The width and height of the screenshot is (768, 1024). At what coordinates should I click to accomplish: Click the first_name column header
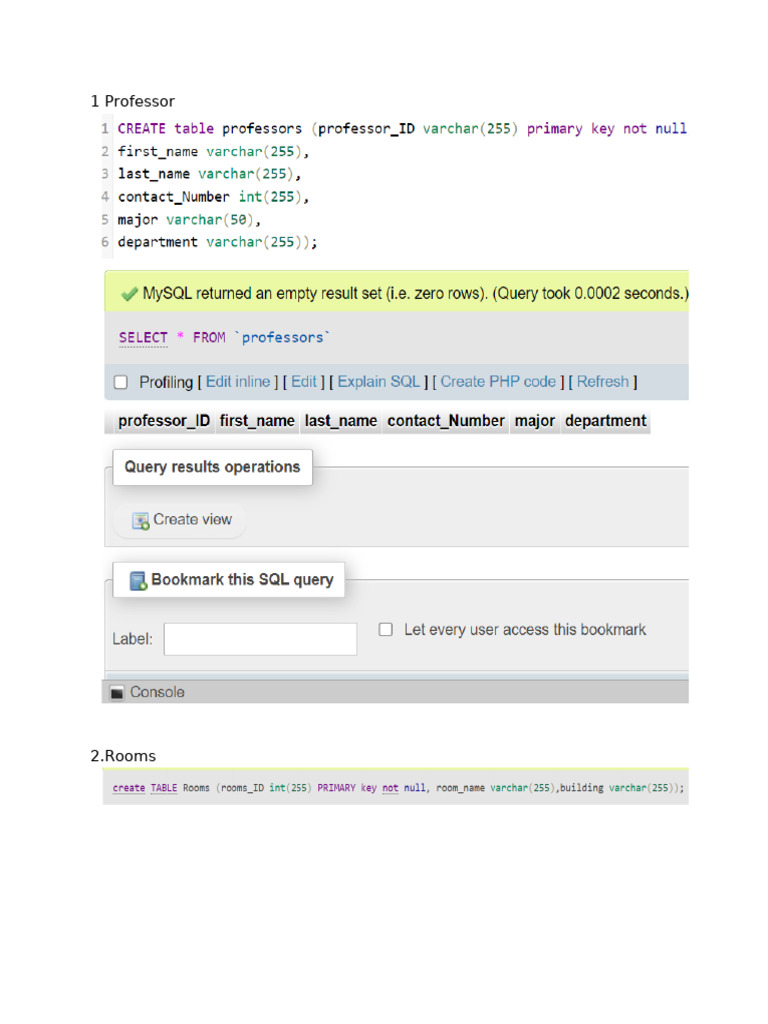pyautogui.click(x=257, y=421)
